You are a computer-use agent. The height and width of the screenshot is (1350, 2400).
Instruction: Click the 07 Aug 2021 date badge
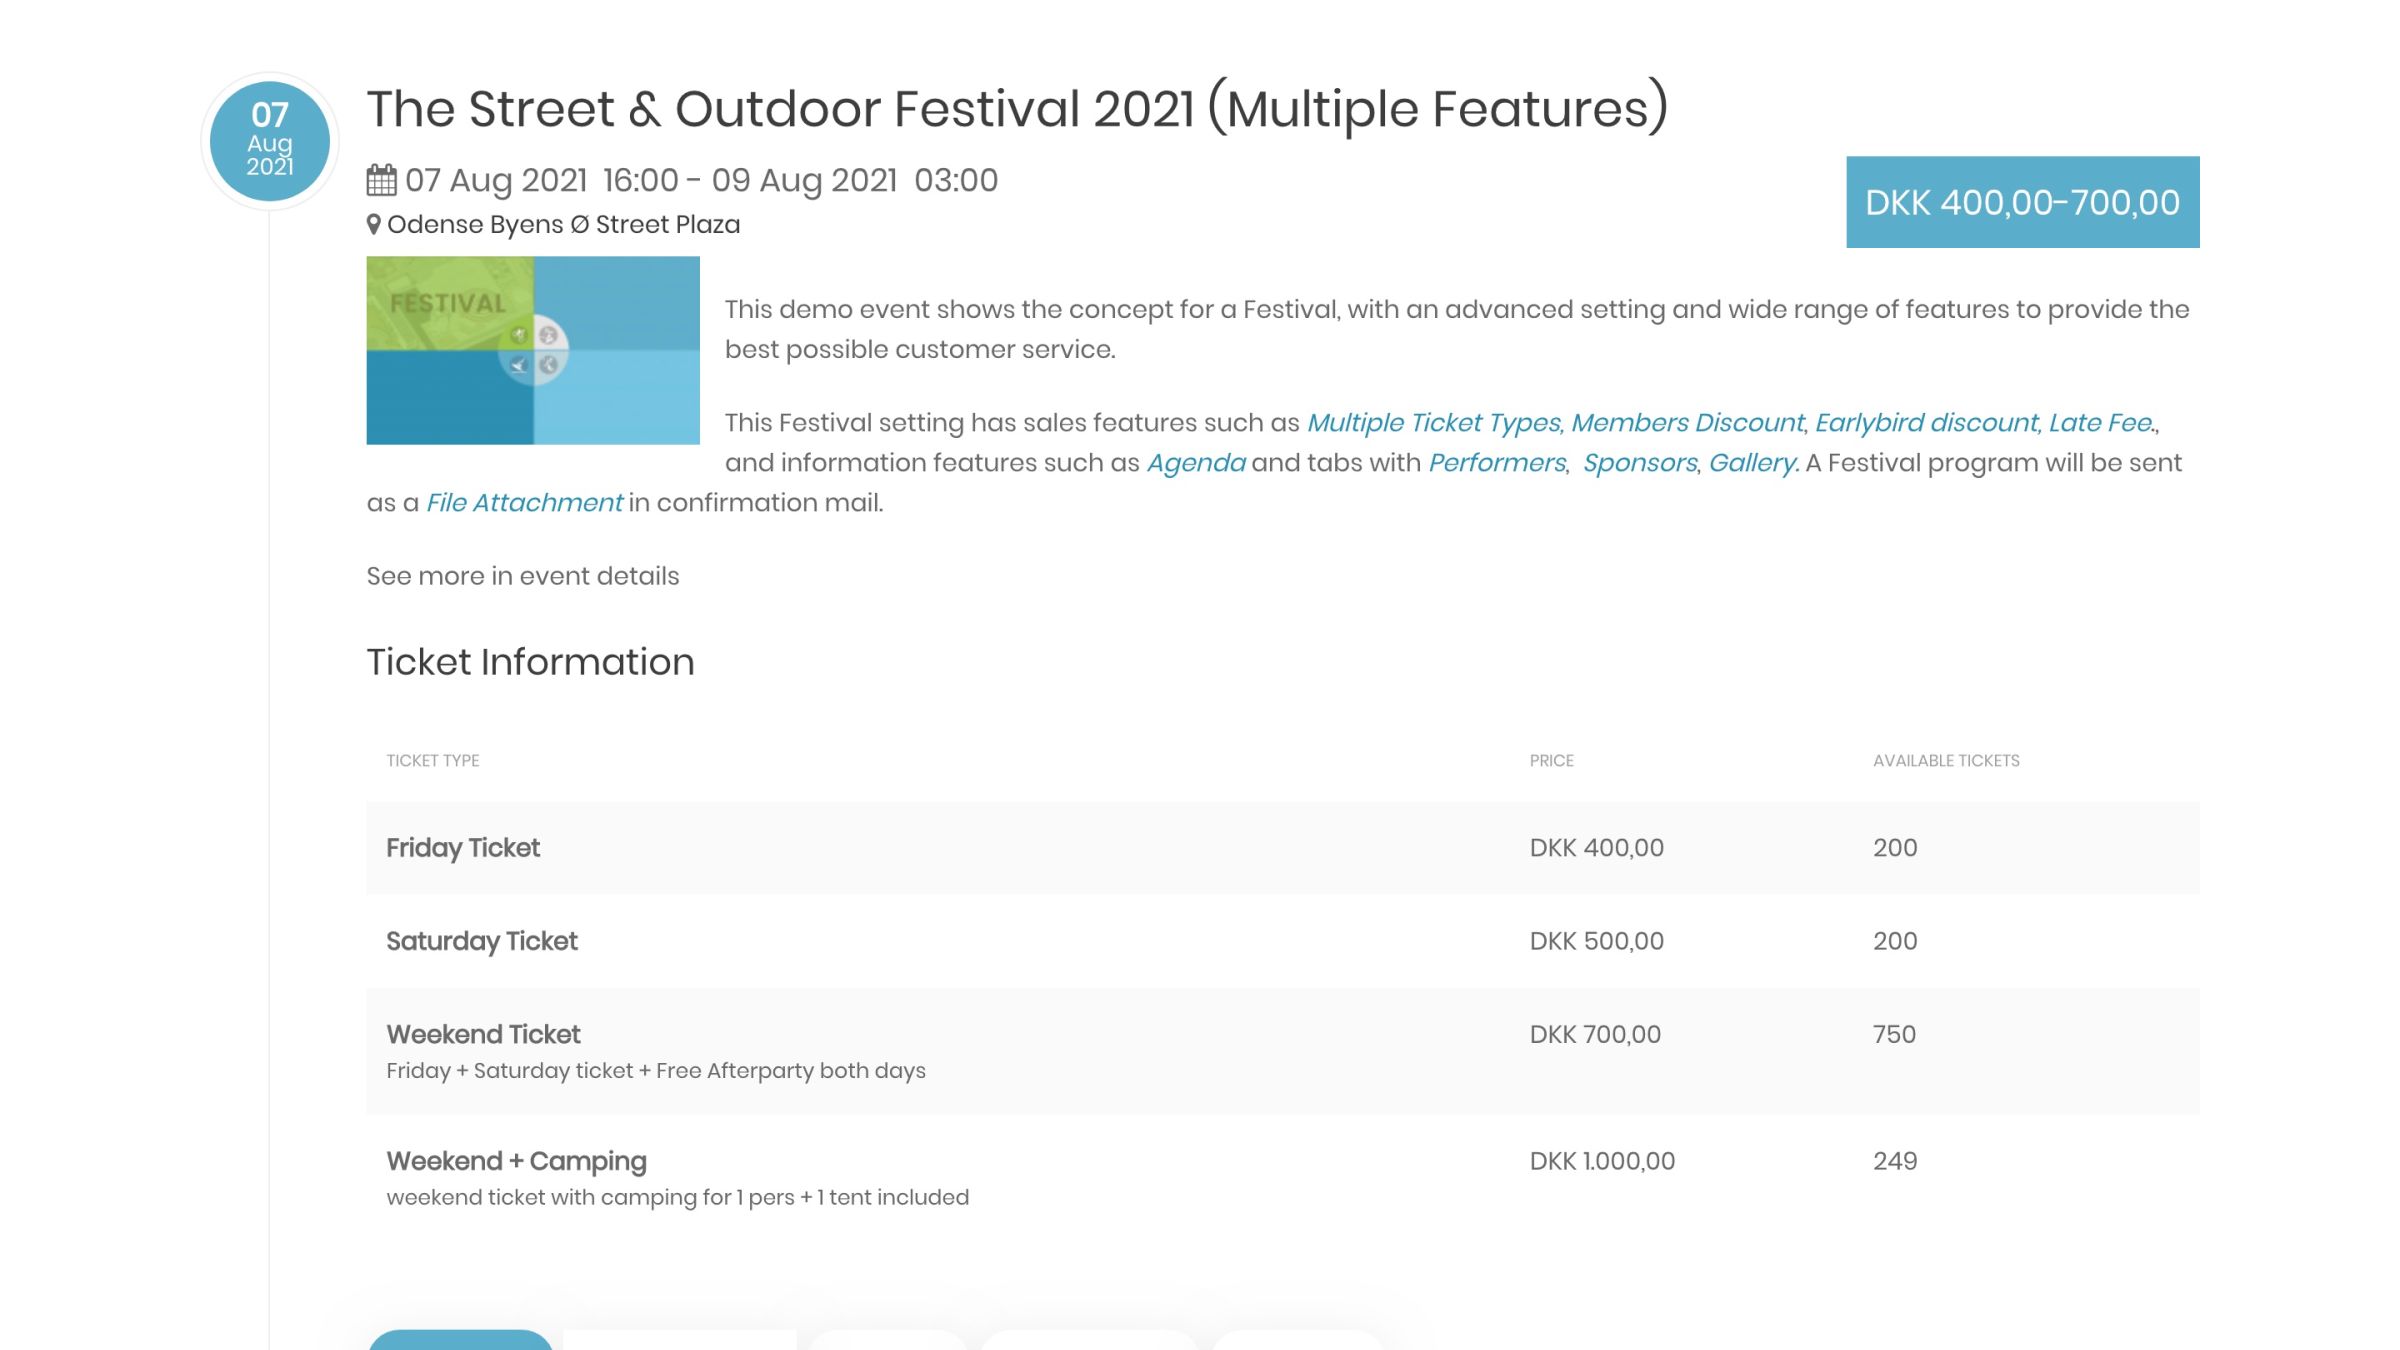[x=270, y=141]
